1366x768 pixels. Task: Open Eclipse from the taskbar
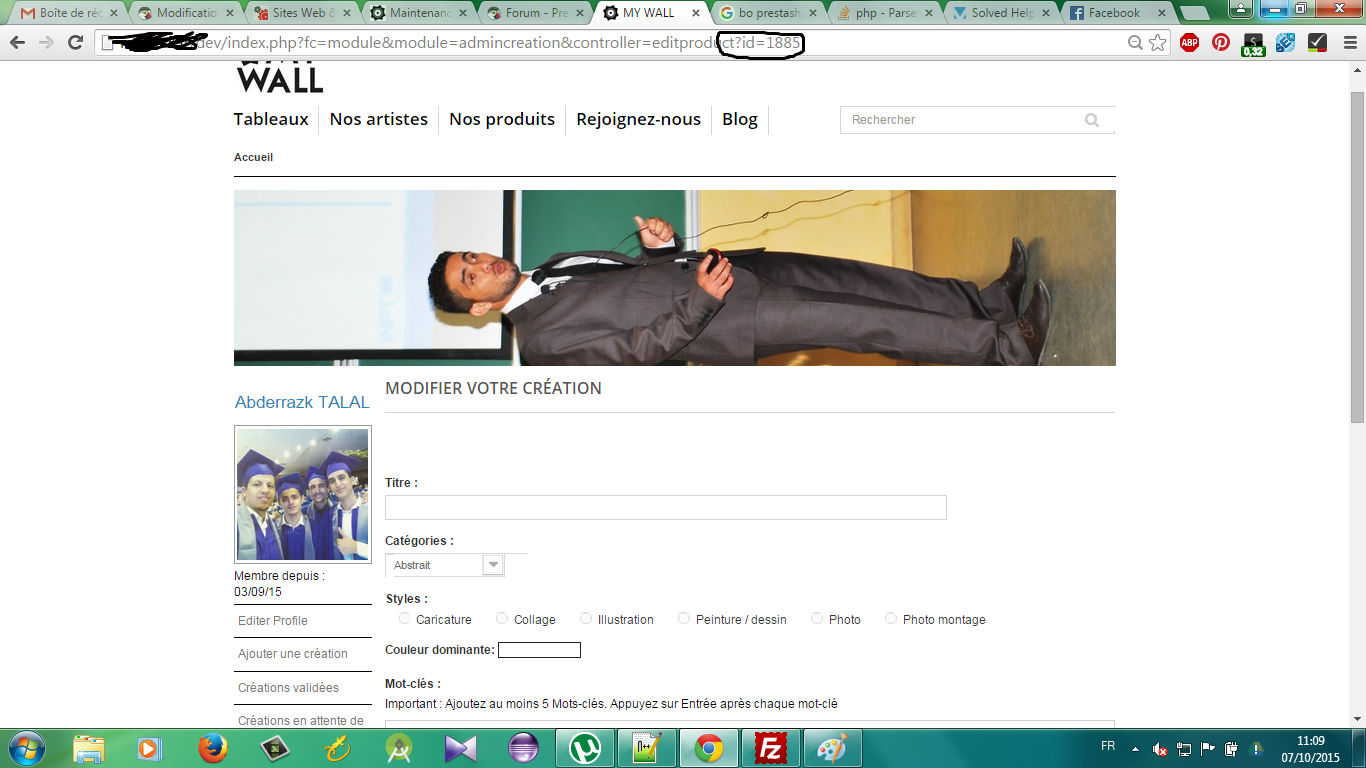pyautogui.click(x=523, y=748)
